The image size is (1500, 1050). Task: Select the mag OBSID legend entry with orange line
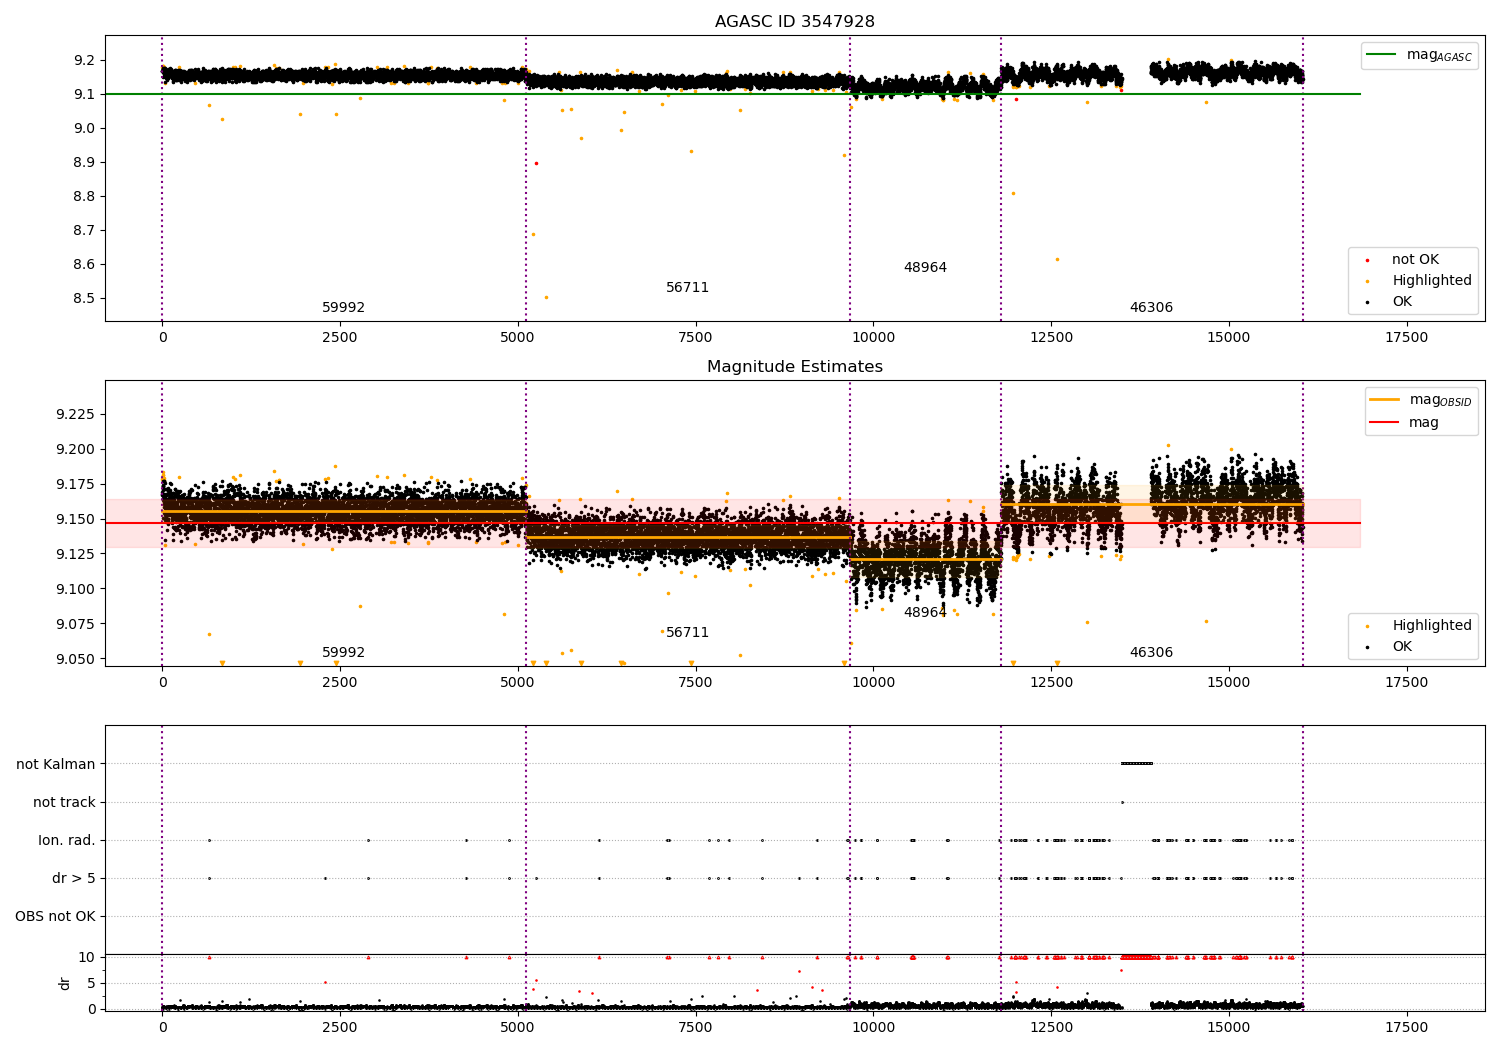click(1421, 400)
